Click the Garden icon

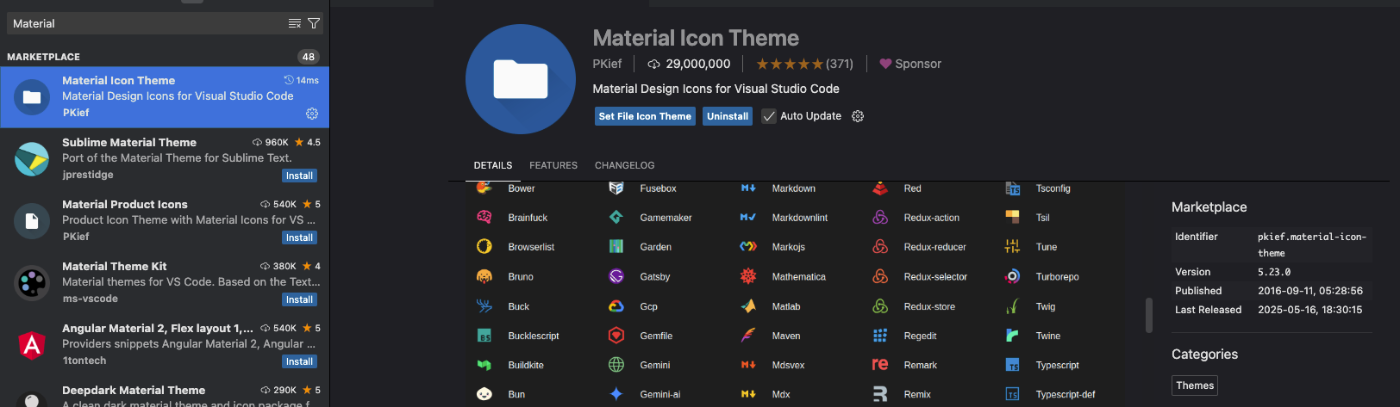coord(616,247)
